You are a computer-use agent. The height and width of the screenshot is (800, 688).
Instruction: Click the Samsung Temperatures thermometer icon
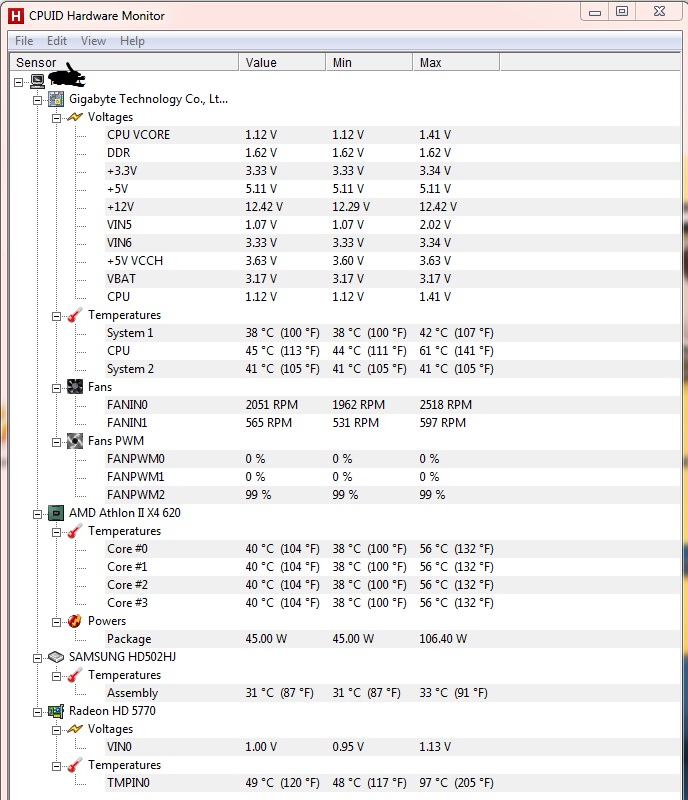coord(75,675)
